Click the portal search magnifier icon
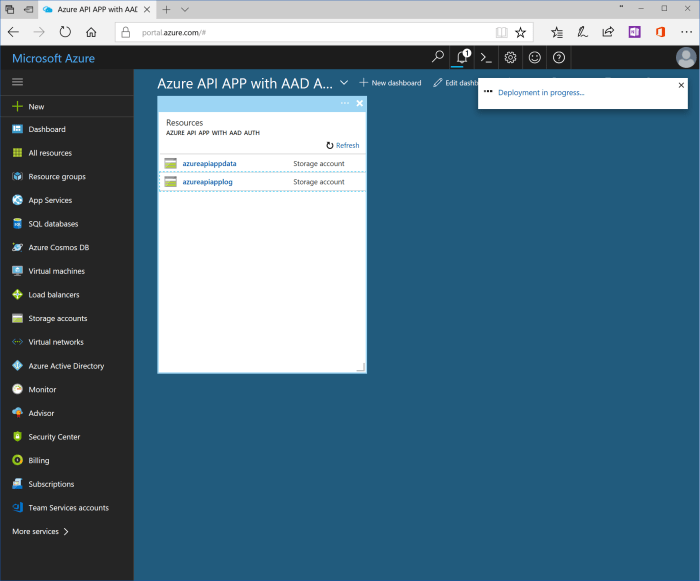This screenshot has height=581, width=700. pos(438,57)
